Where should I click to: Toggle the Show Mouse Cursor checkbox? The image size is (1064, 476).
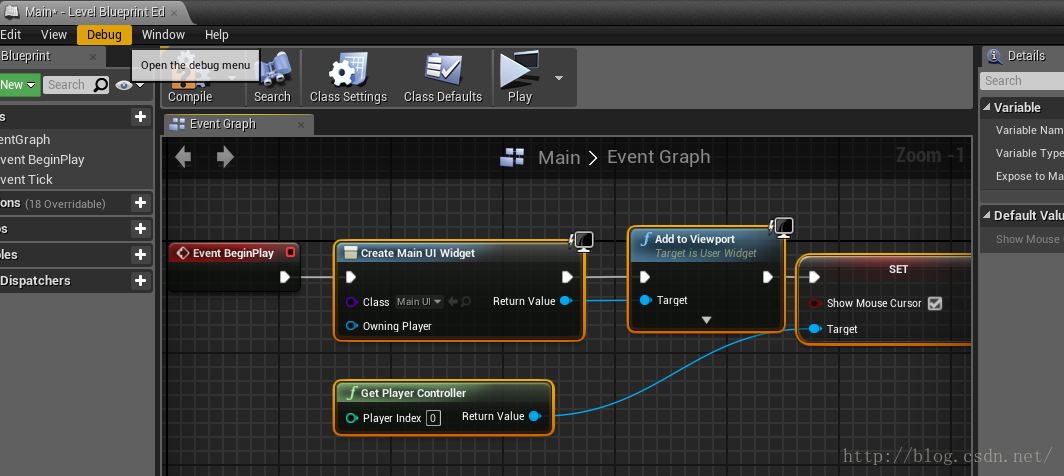click(935, 304)
